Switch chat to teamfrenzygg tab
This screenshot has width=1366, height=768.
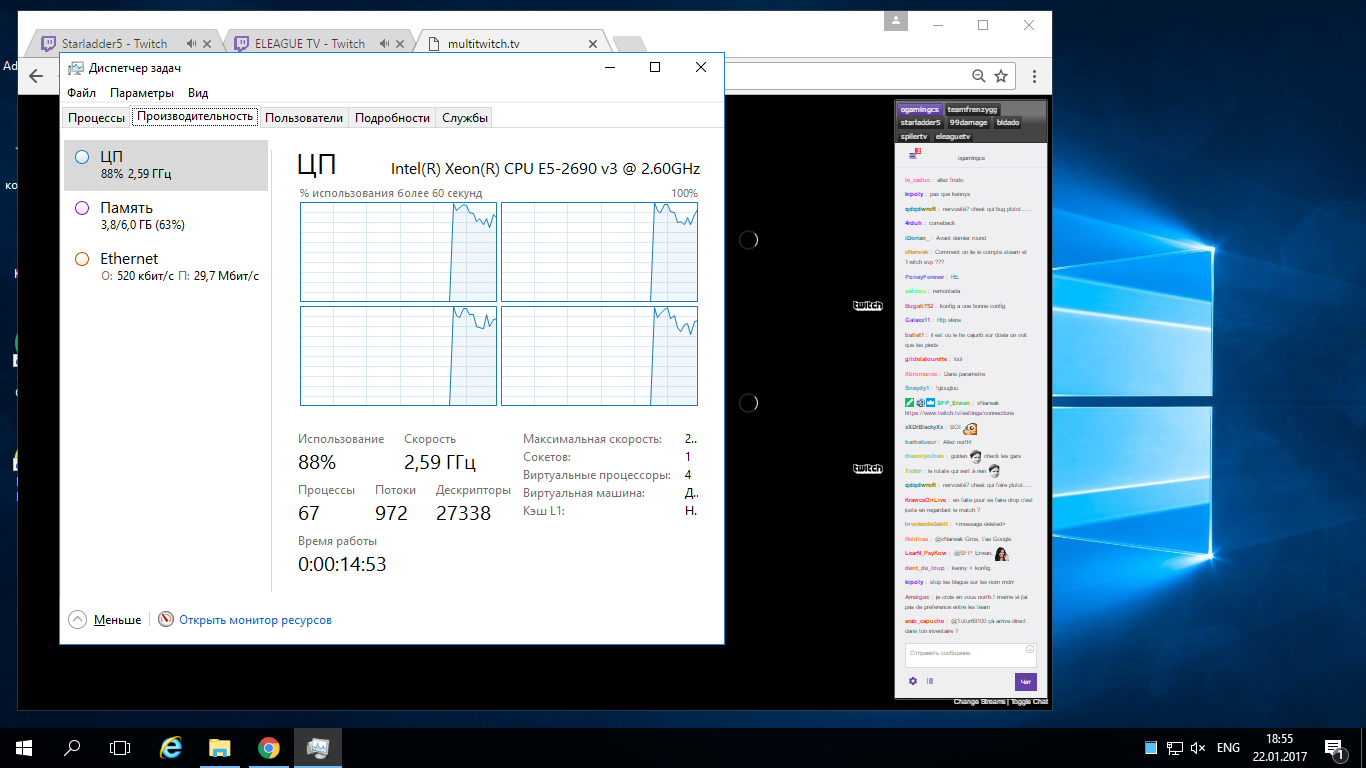point(973,109)
